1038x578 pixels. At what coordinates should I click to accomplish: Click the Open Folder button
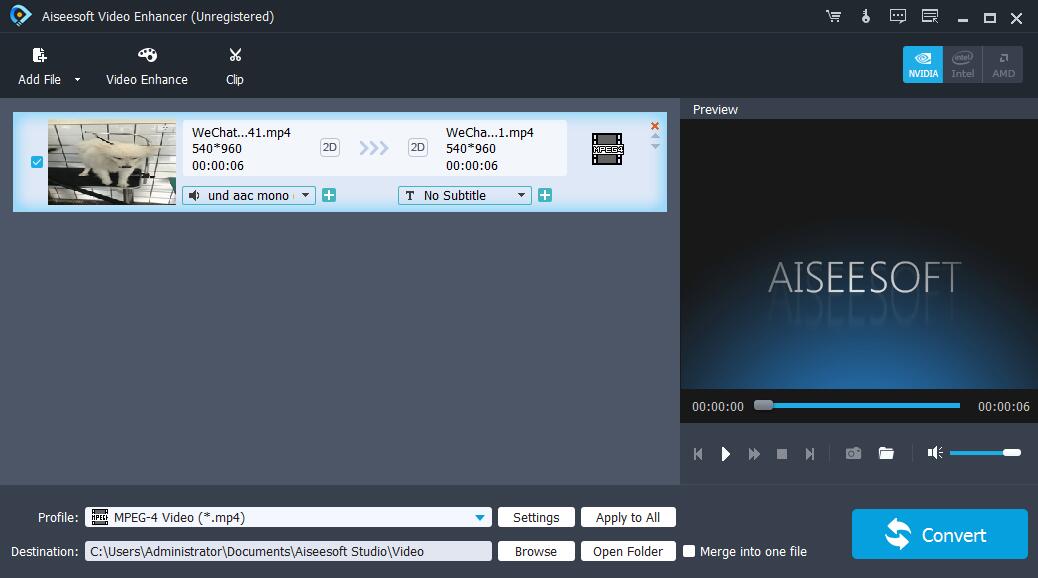click(x=628, y=551)
